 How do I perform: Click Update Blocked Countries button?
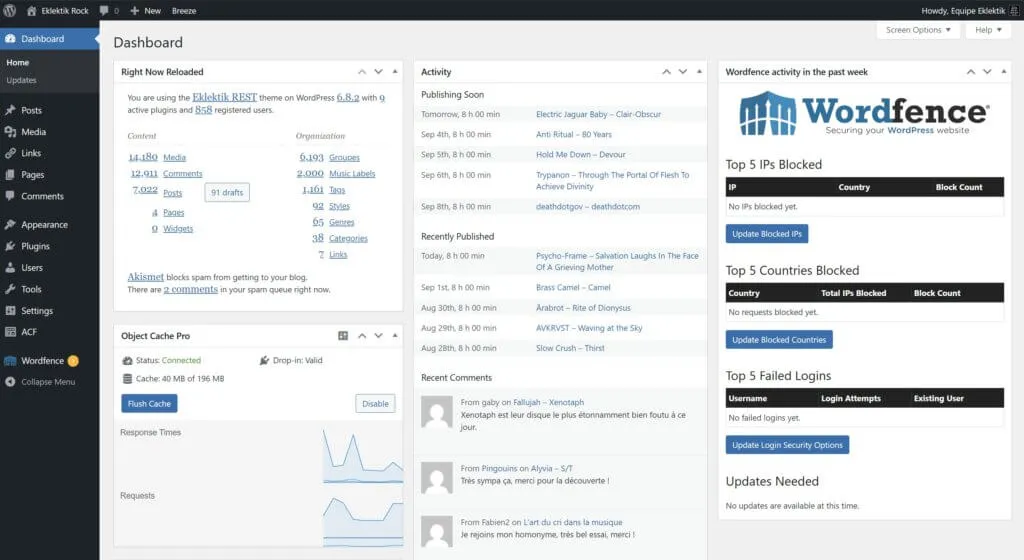coord(779,339)
